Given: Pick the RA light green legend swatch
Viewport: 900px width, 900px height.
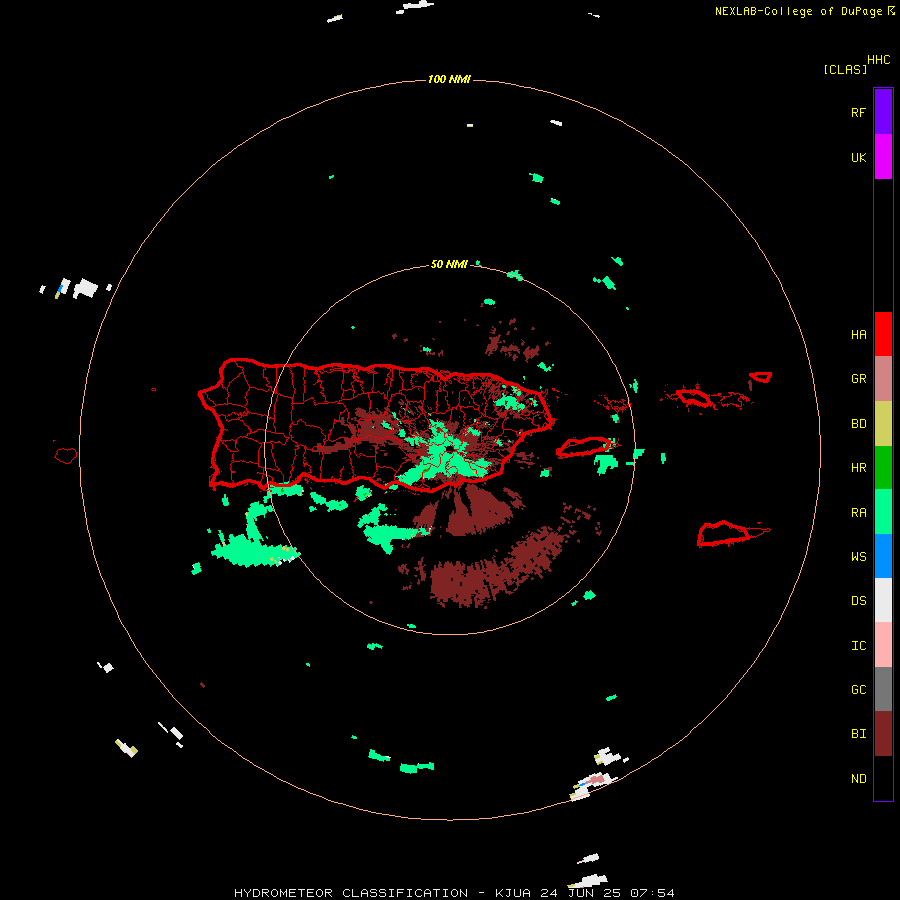Looking at the screenshot, I should (883, 512).
